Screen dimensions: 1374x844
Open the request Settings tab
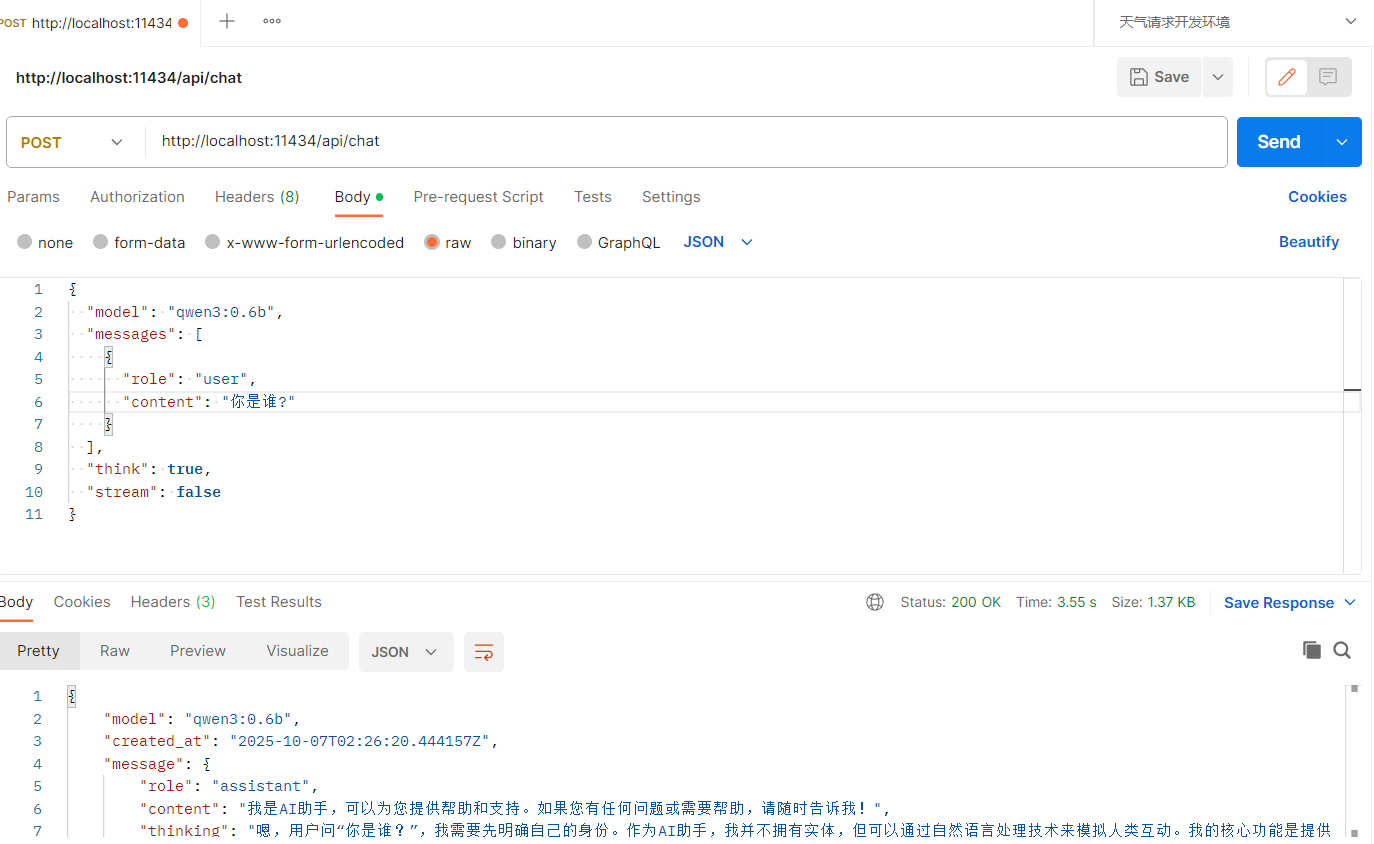pos(671,197)
